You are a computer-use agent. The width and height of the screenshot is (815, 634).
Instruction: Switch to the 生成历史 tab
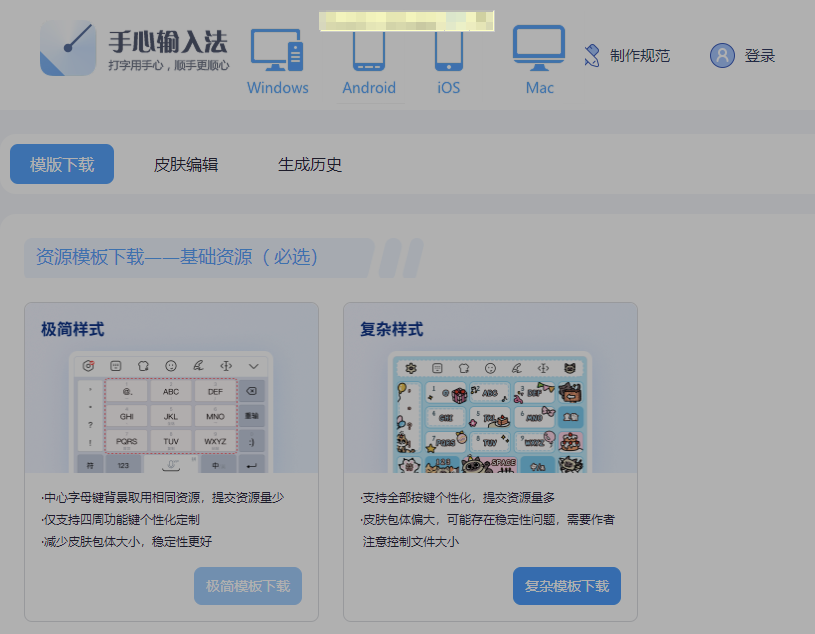click(x=310, y=165)
